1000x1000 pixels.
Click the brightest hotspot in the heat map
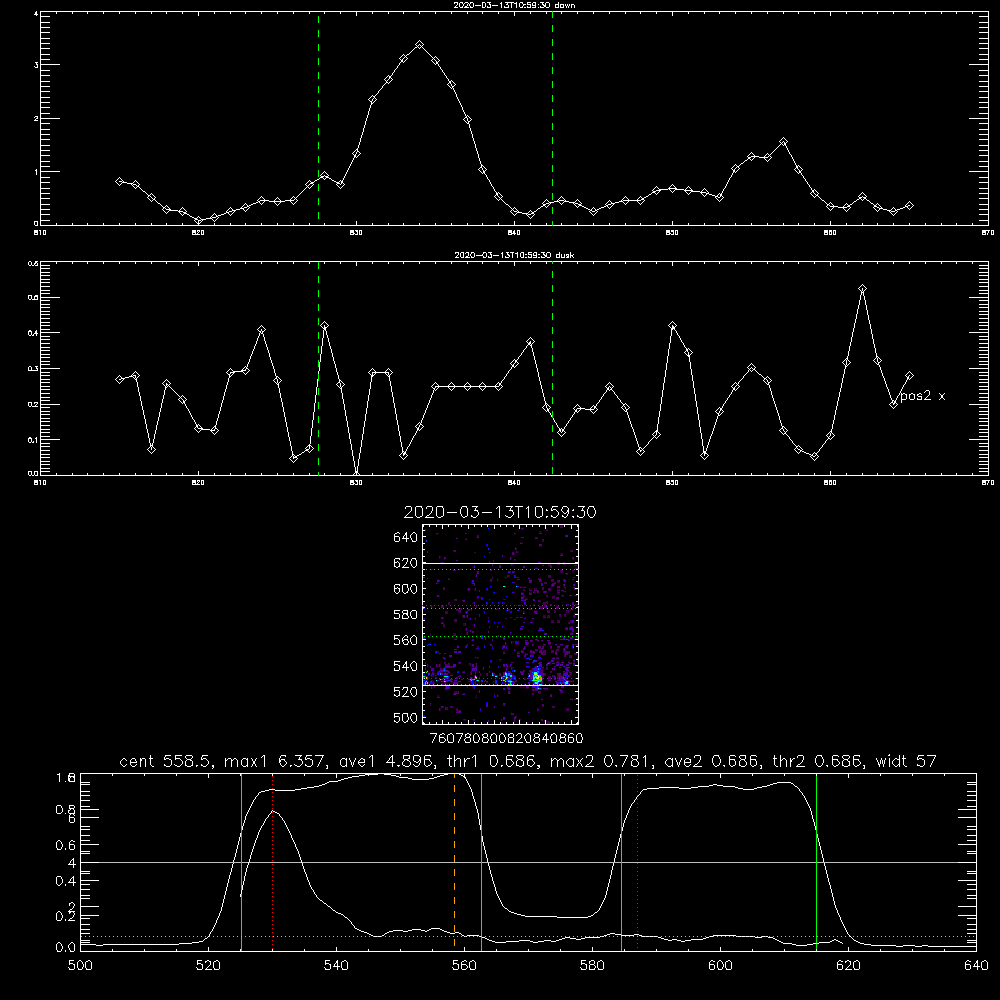click(537, 678)
